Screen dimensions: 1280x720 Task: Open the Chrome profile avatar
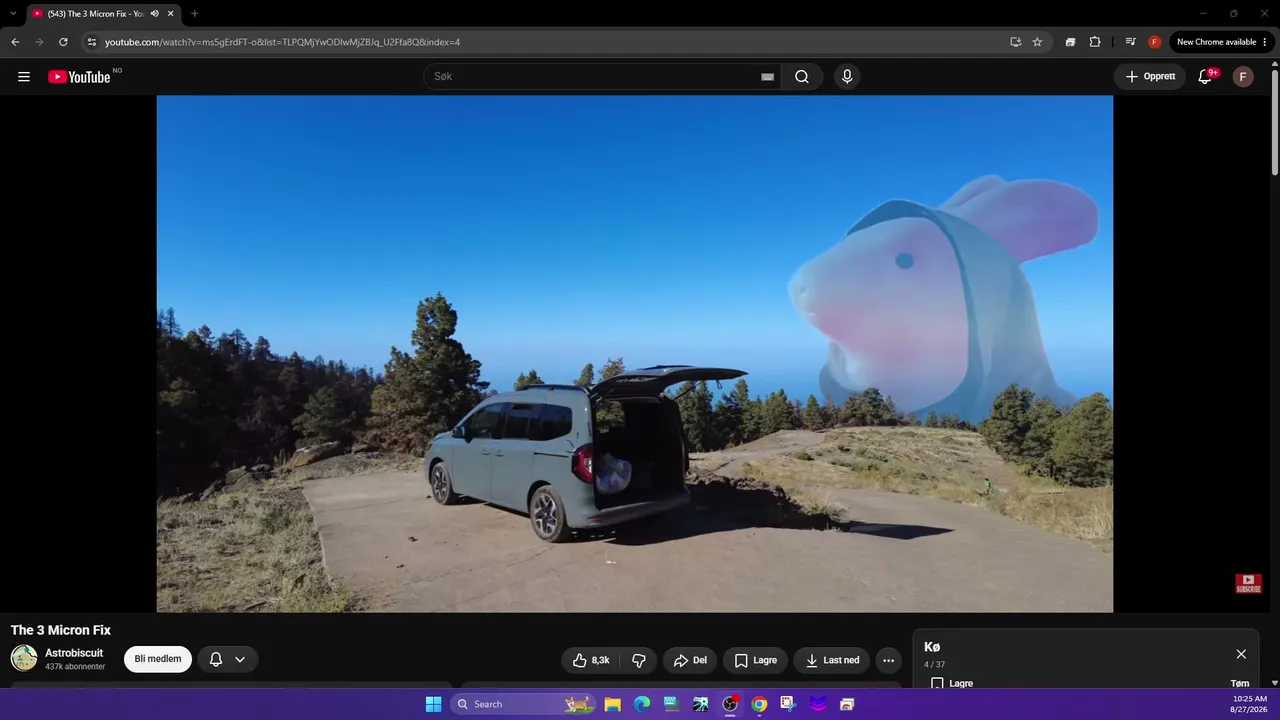1155,42
